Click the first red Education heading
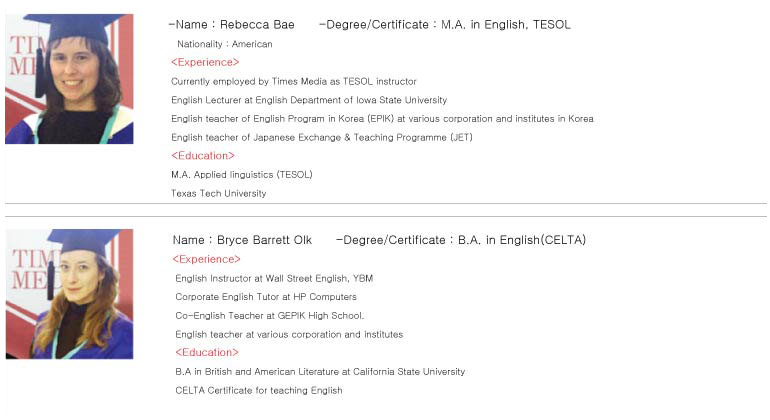 (203, 156)
